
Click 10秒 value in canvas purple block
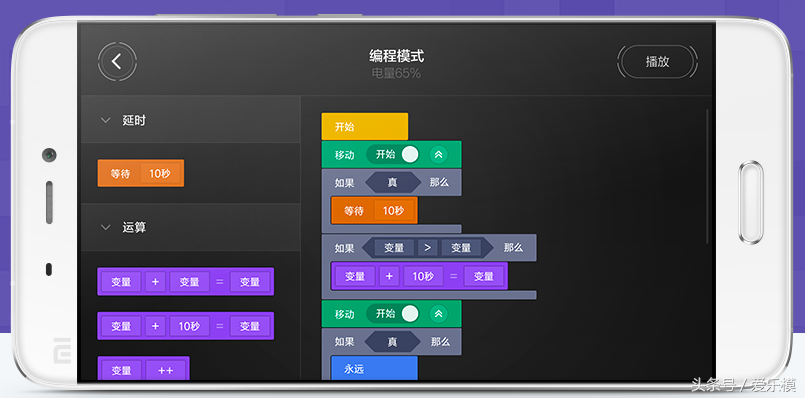(423, 276)
